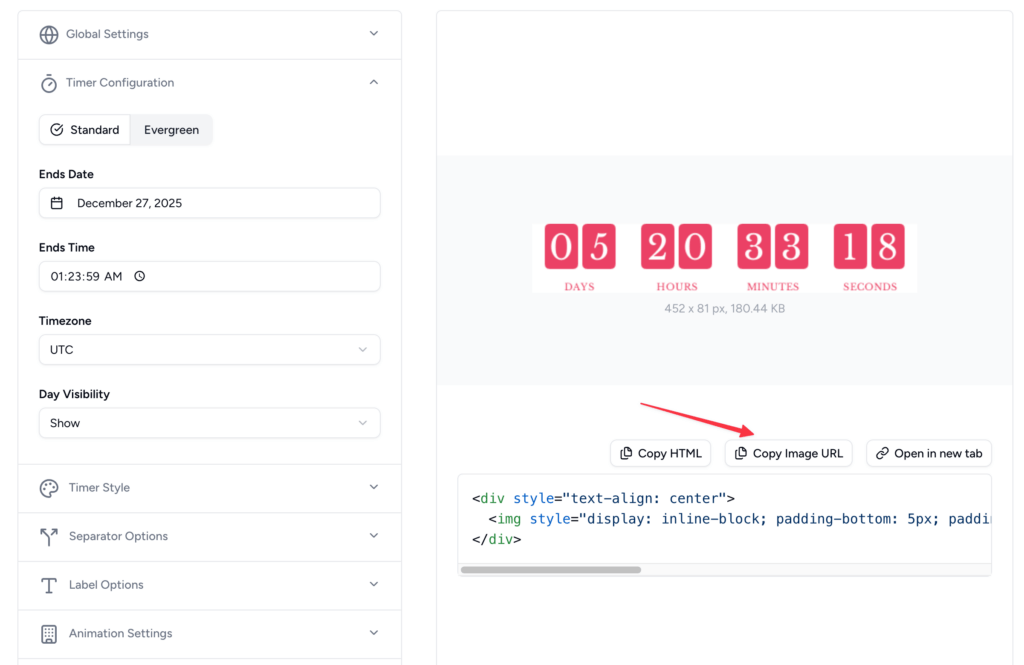Expand the Timer Style section
Viewport: 1024px width, 665px height.
tap(373, 488)
